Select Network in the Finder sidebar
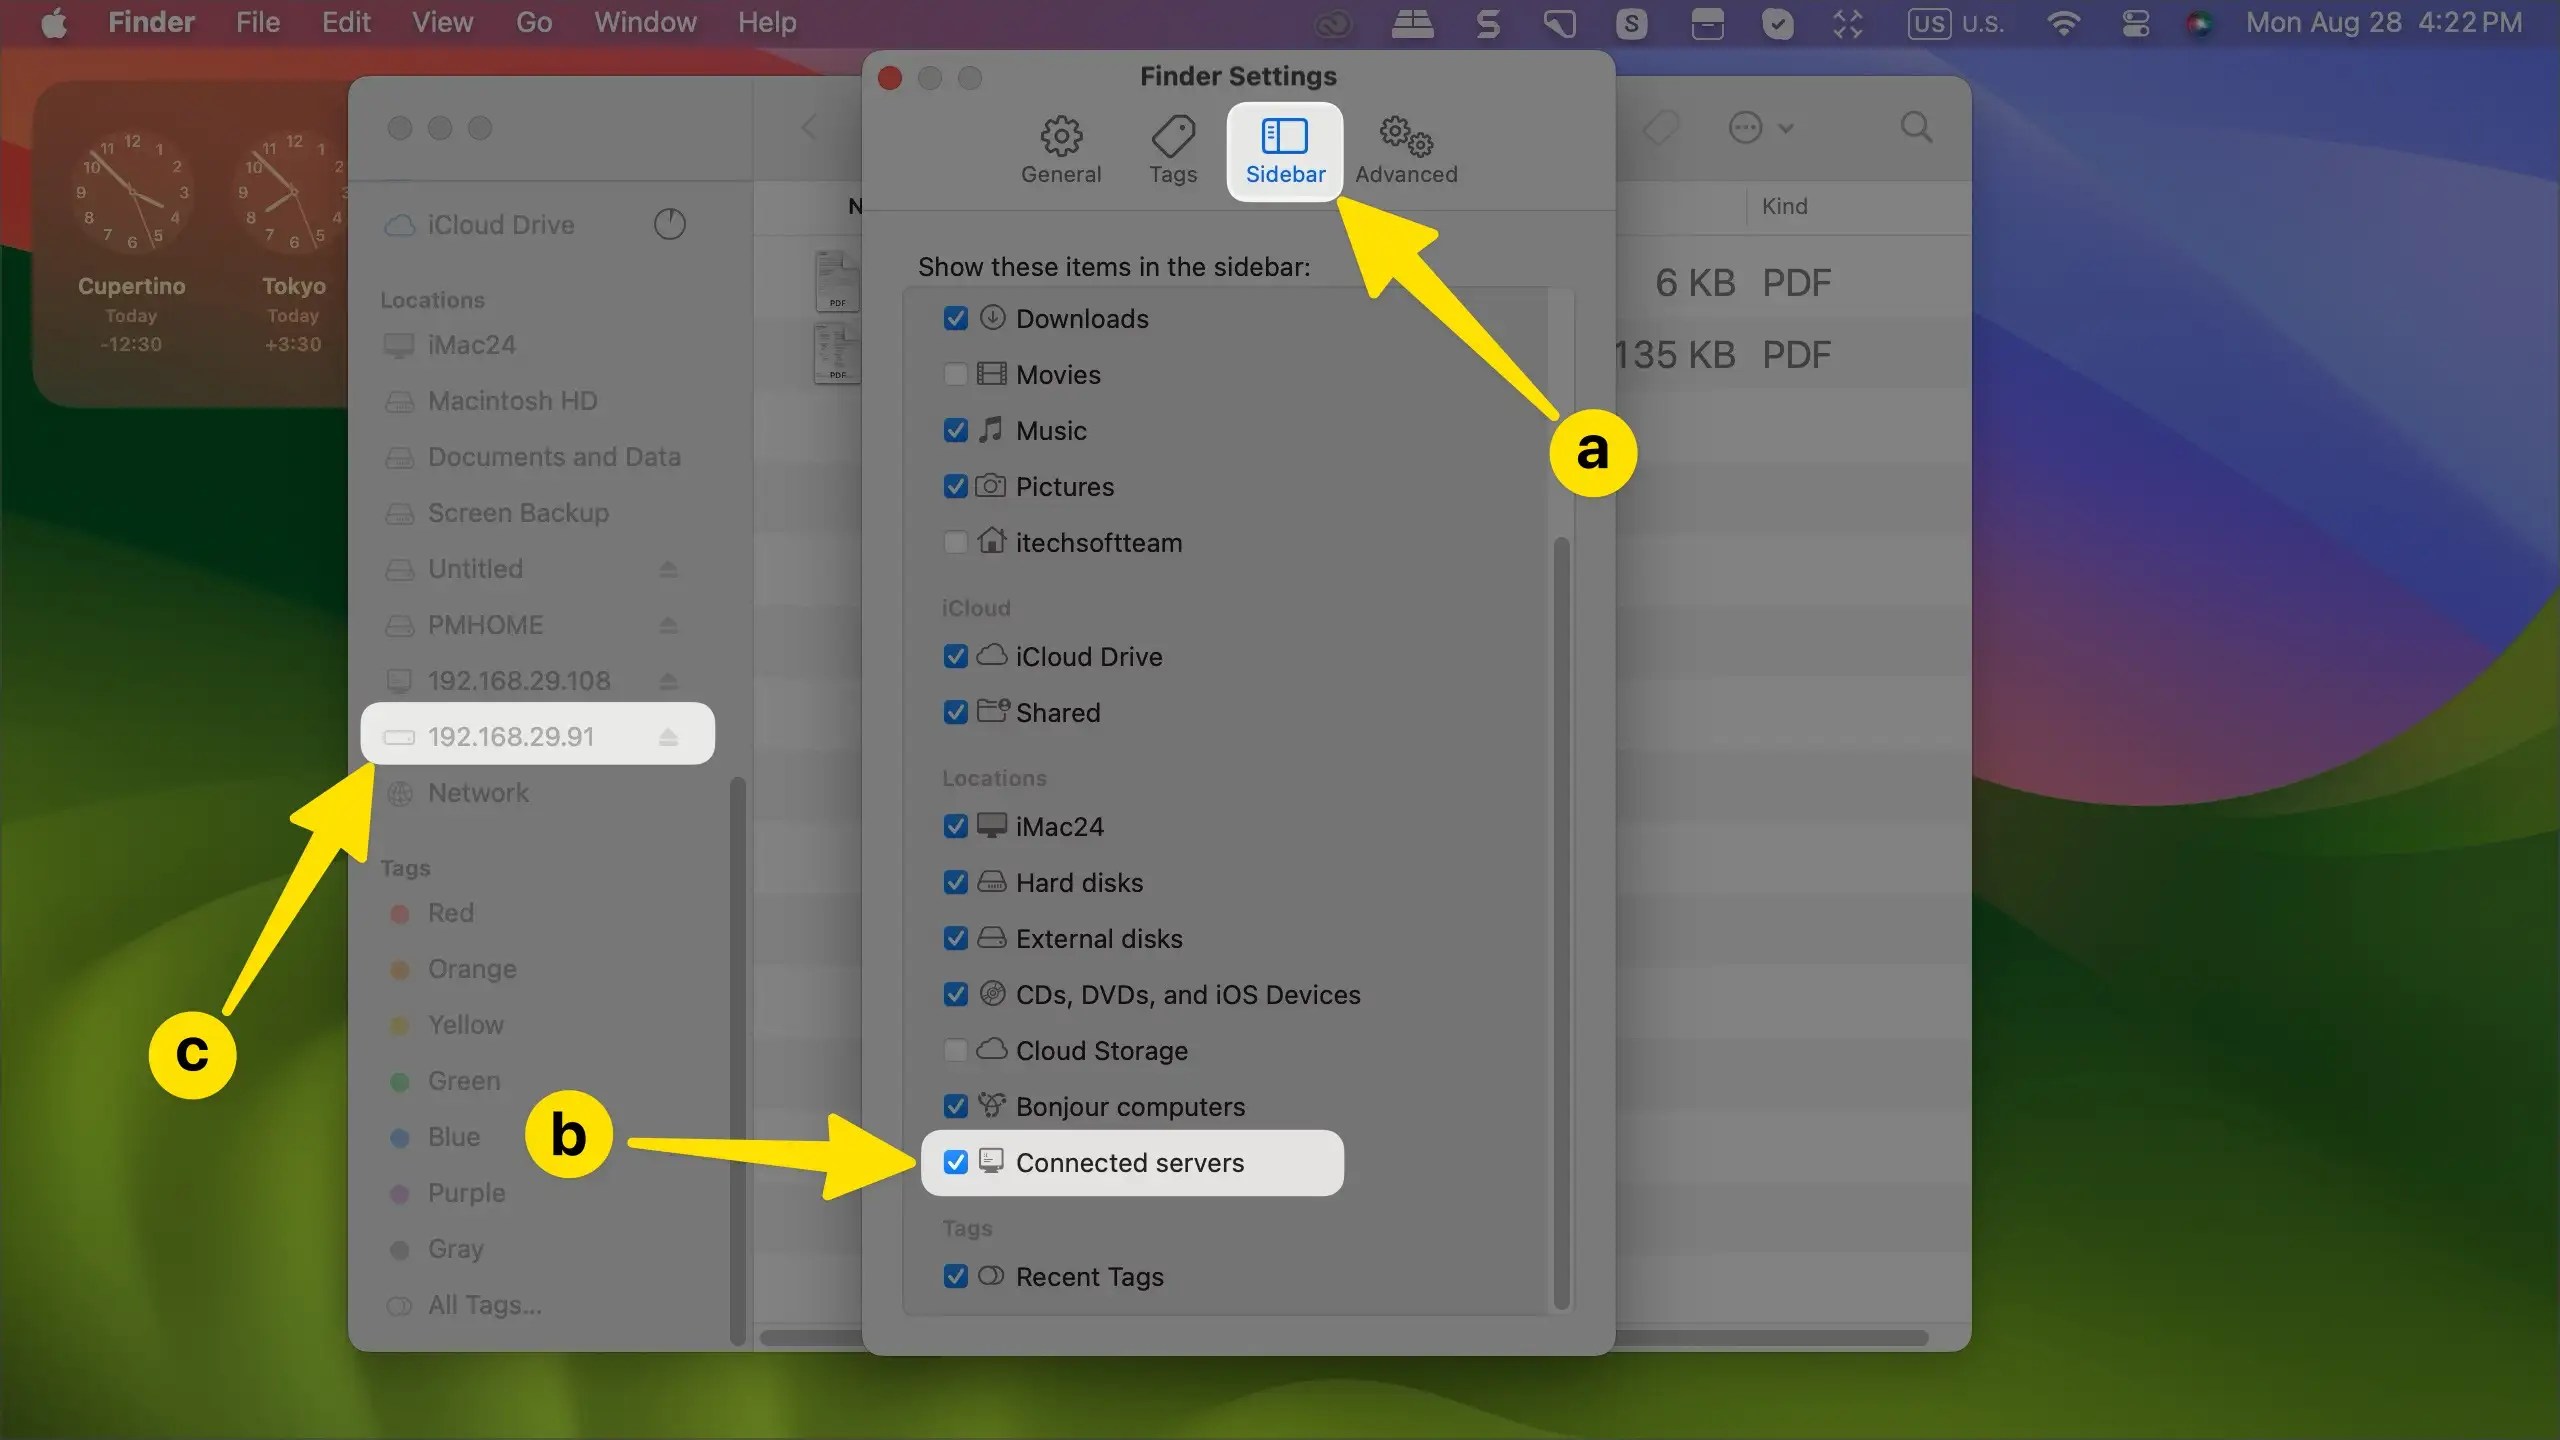 click(477, 793)
